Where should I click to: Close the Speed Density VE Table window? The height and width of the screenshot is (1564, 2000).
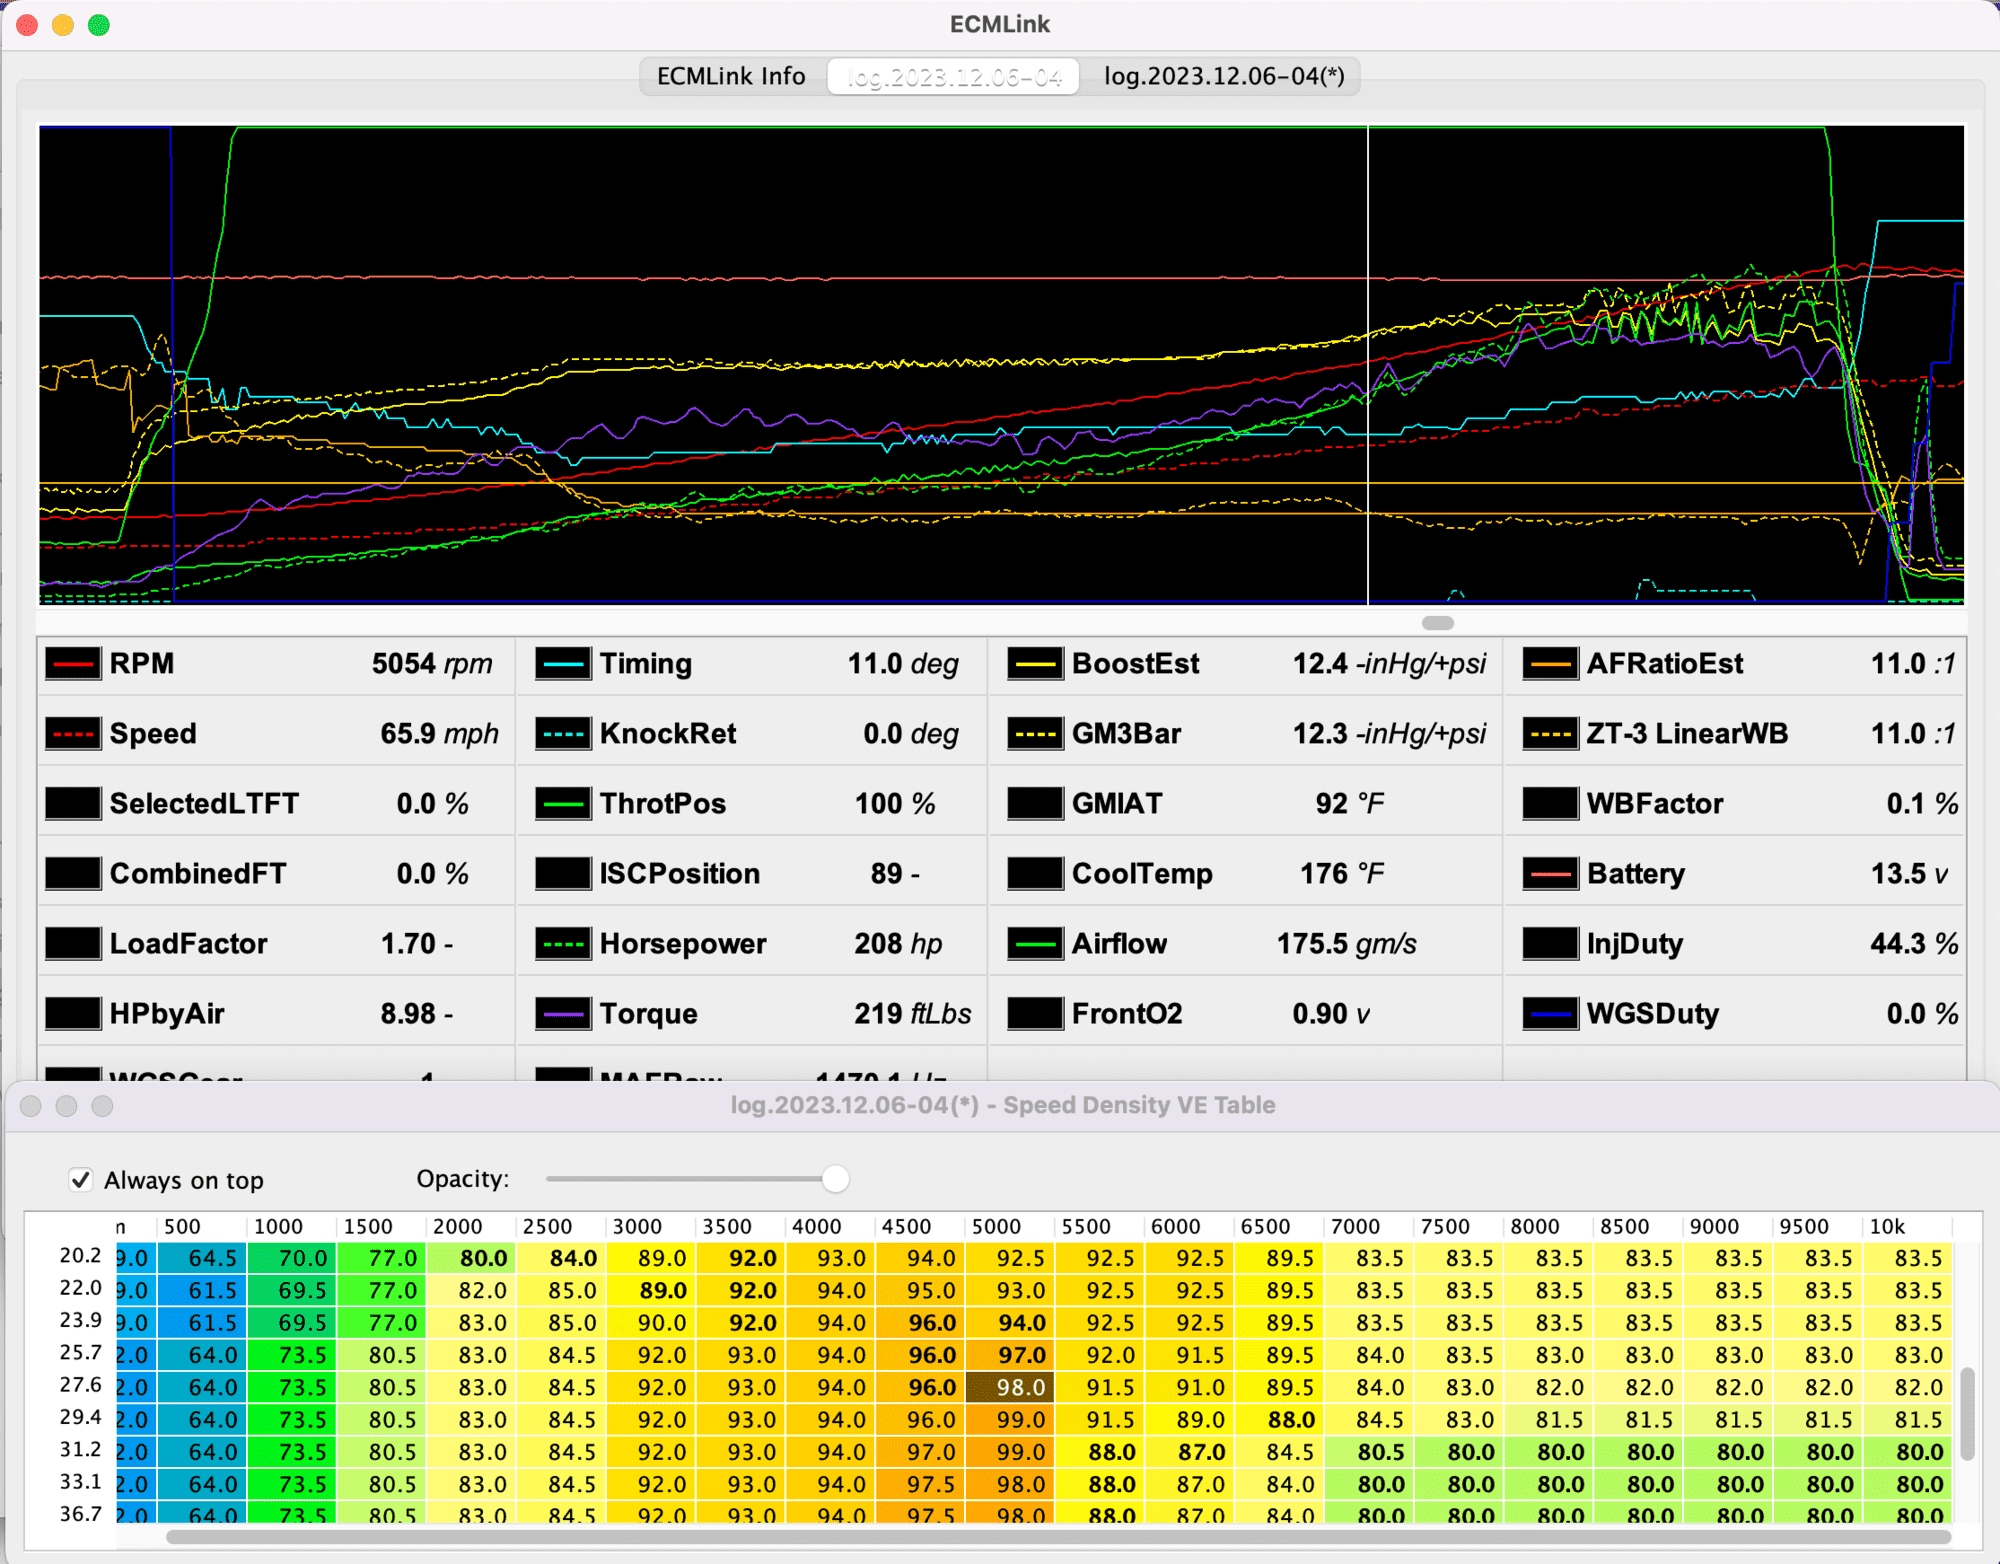point(31,1106)
